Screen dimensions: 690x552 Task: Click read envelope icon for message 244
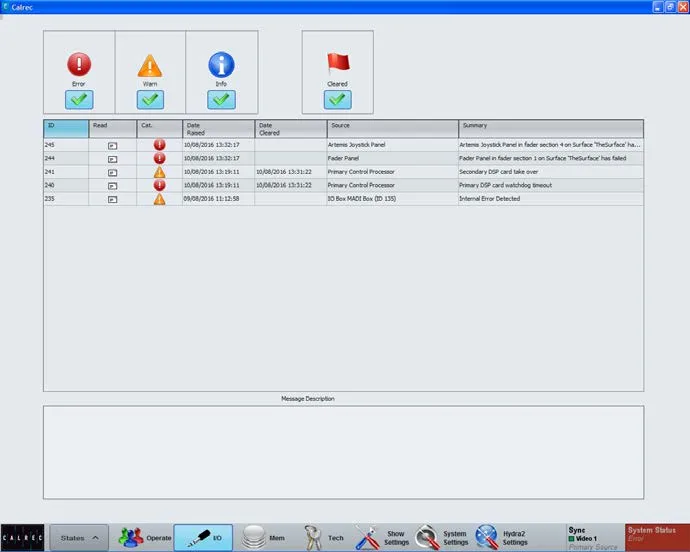(x=113, y=159)
